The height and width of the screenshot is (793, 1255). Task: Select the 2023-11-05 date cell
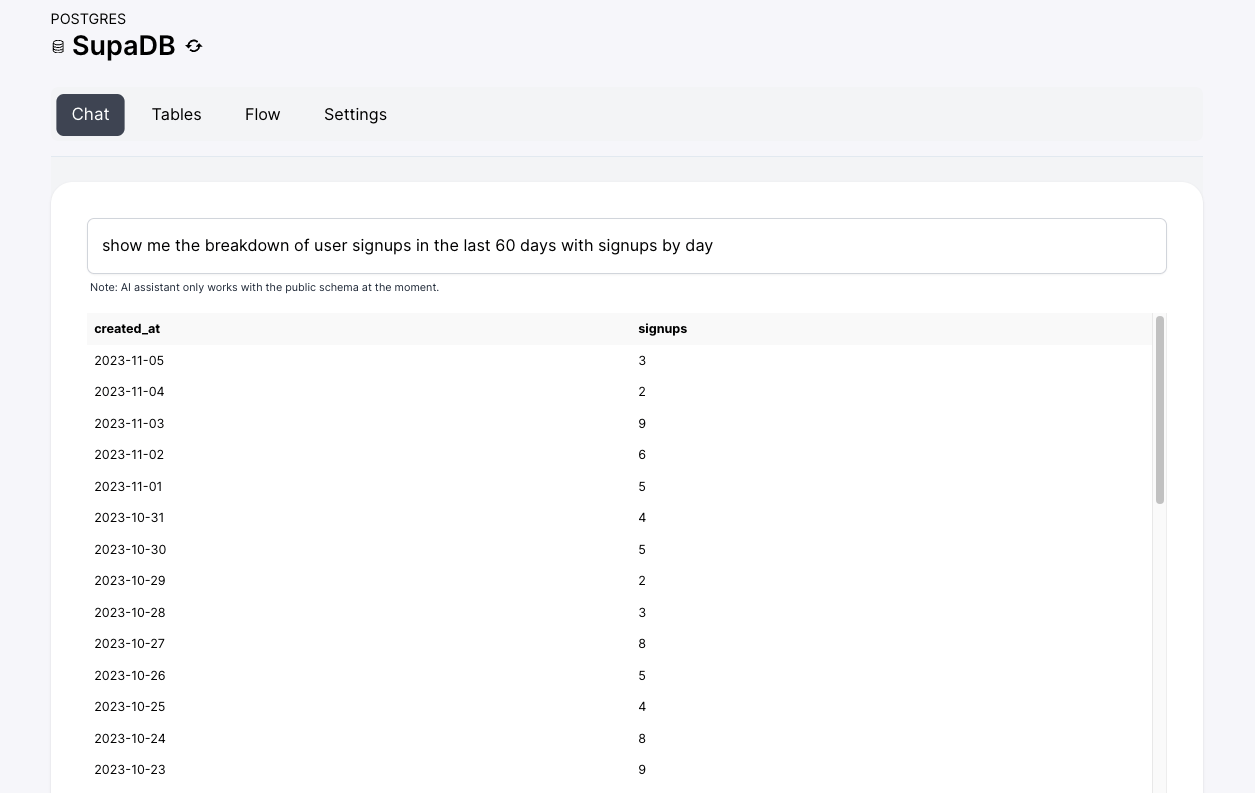click(x=129, y=361)
